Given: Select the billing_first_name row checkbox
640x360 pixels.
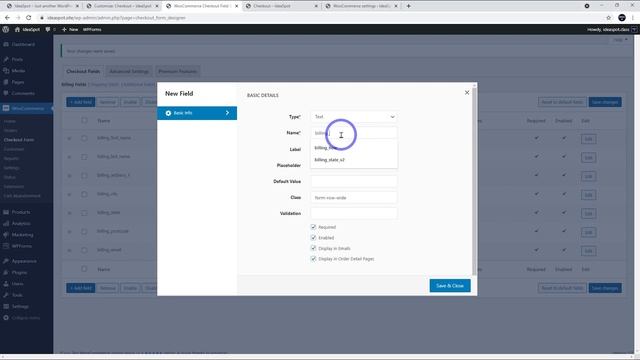Looking at the screenshot, I should pyautogui.click(x=84, y=138).
